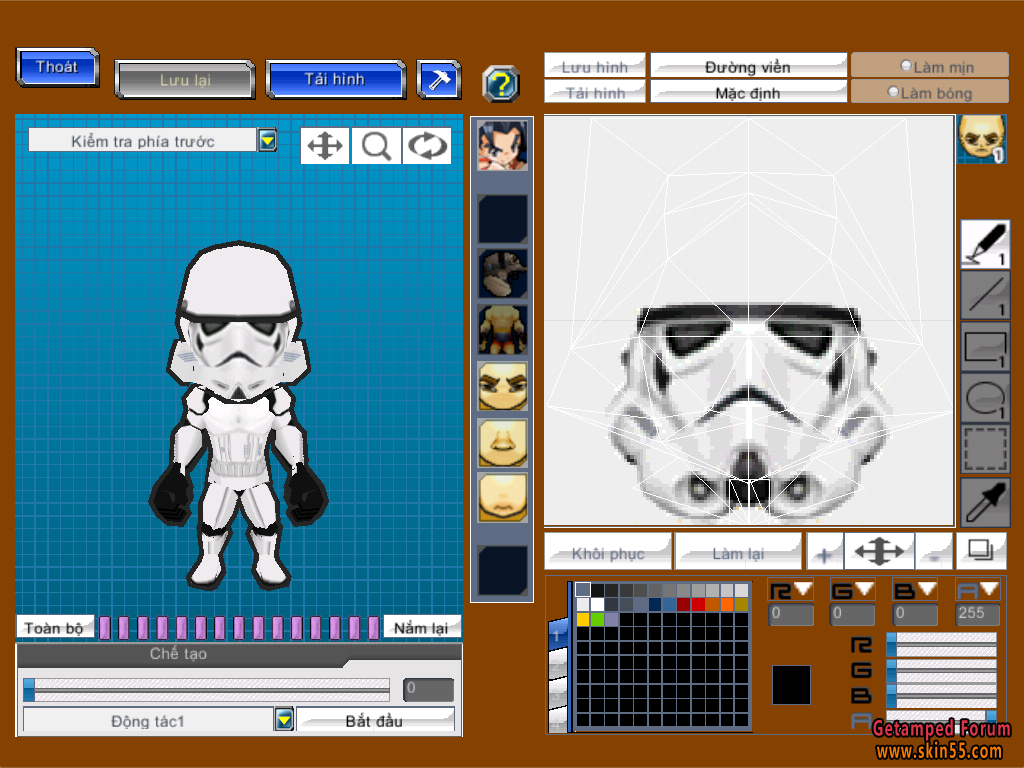This screenshot has width=1024, height=768.
Task: Select the arm body part thumbnail
Action: [x=502, y=274]
